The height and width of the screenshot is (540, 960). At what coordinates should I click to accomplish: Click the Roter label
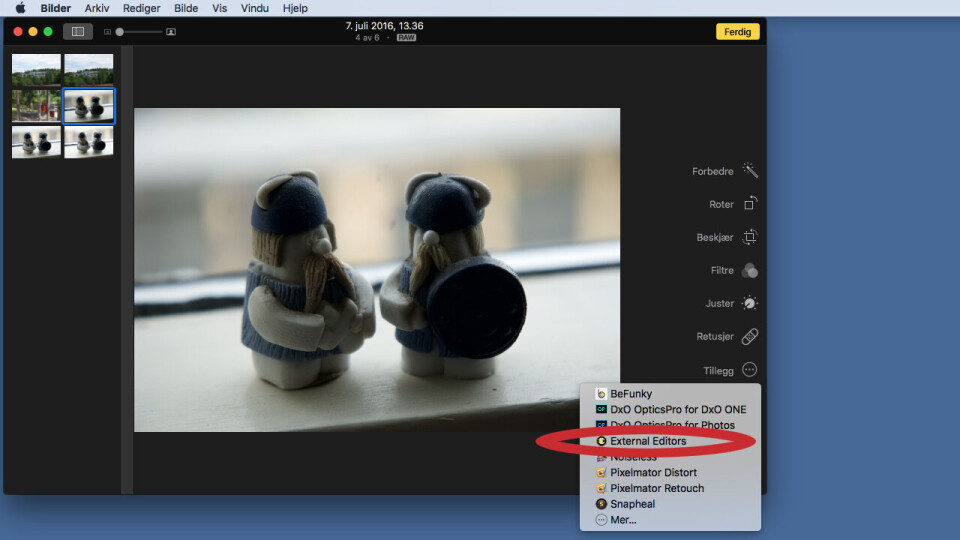[721, 204]
